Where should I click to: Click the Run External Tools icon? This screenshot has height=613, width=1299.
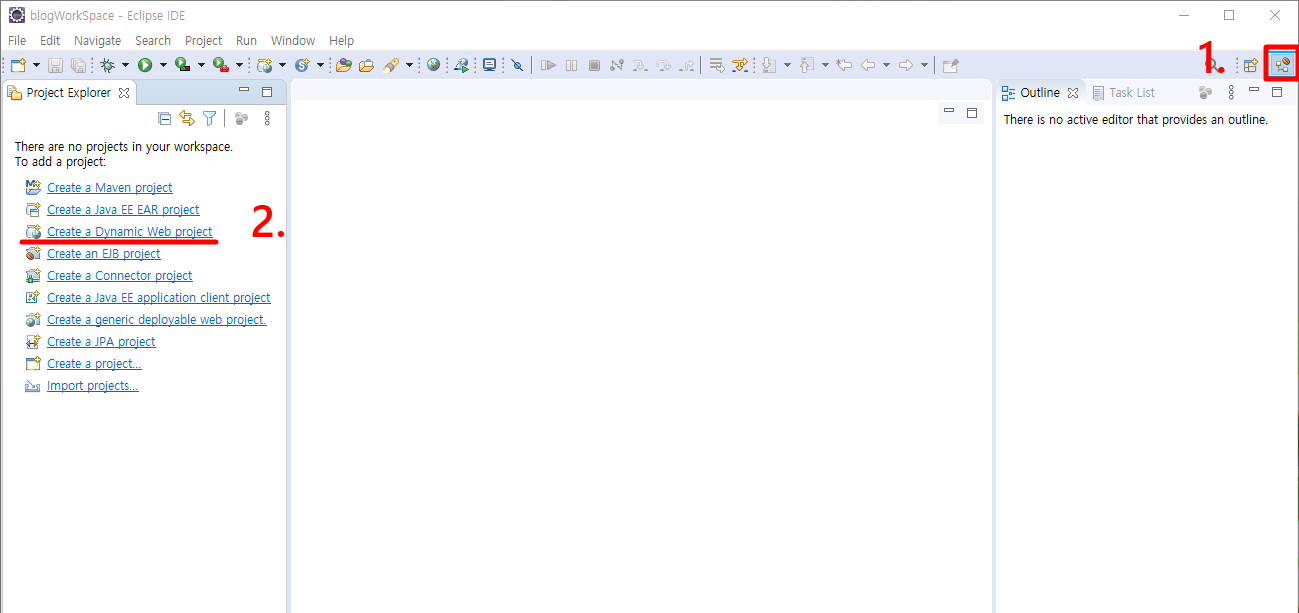(220, 65)
